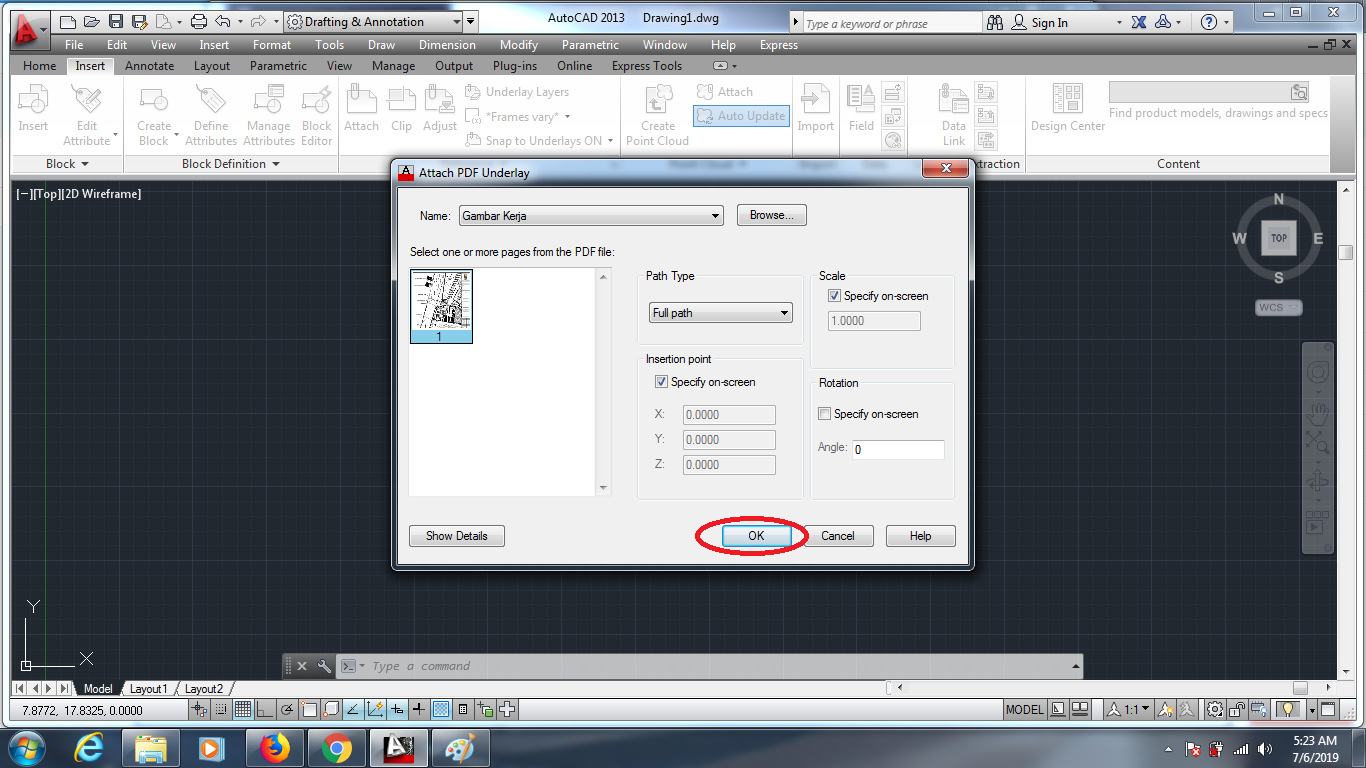This screenshot has height=768, width=1366.
Task: Switch to the Express Tools ribbon tab
Action: (x=647, y=66)
